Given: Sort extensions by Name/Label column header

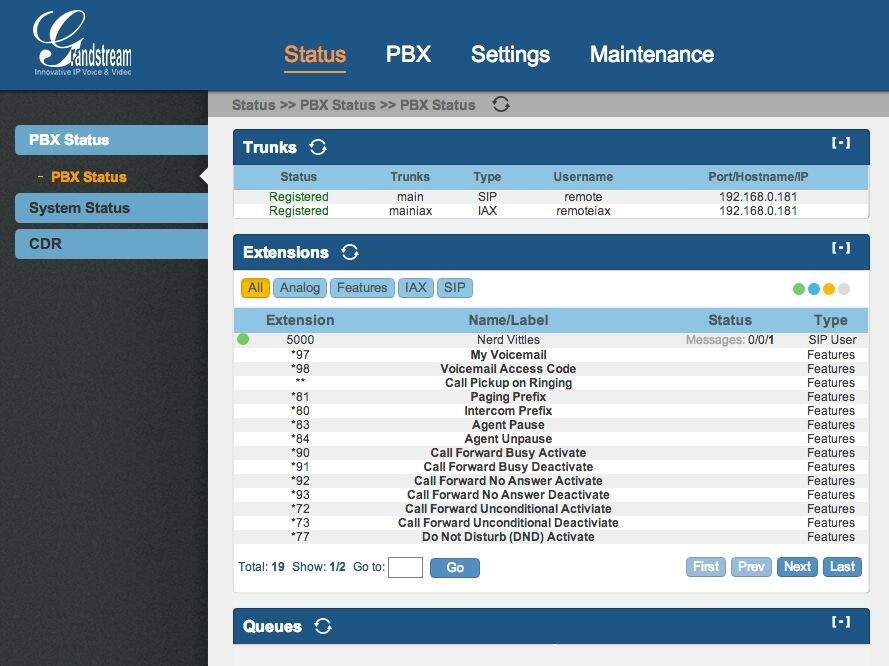Looking at the screenshot, I should pyautogui.click(x=508, y=320).
